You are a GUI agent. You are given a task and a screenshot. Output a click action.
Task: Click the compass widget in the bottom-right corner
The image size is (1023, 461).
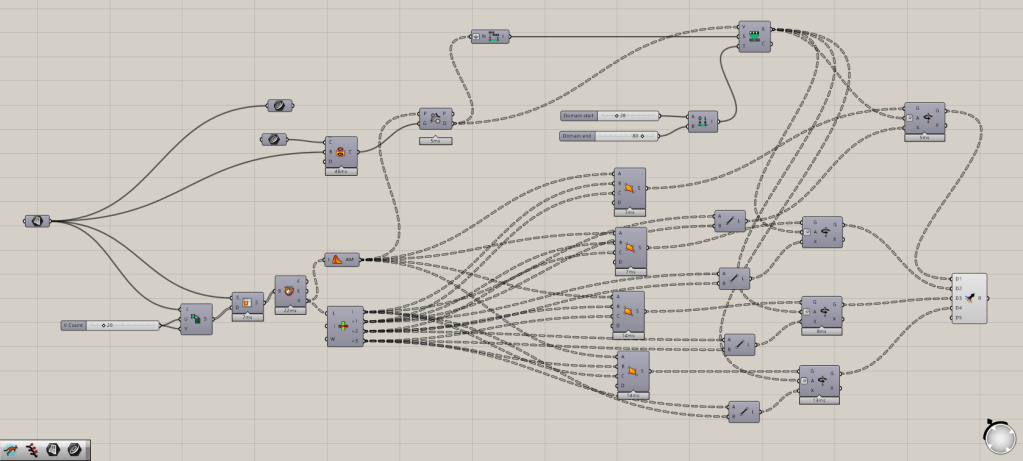[x=998, y=436]
